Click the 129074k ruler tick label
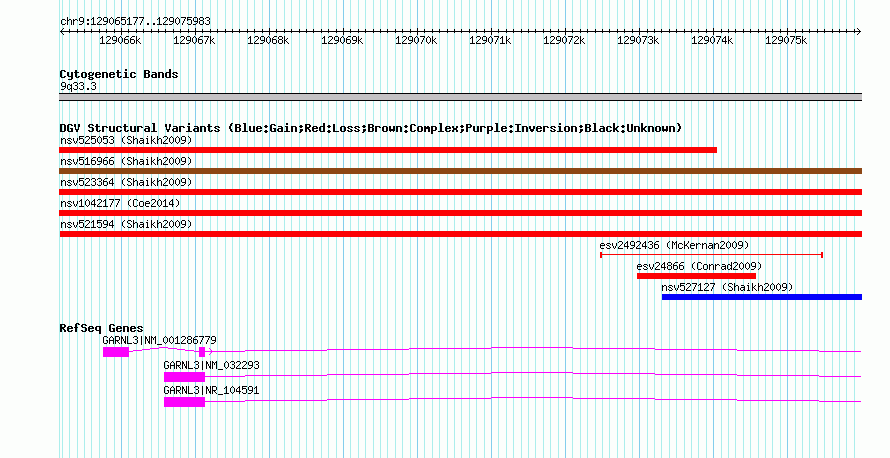Screen dimensions: 890x458 (712, 40)
